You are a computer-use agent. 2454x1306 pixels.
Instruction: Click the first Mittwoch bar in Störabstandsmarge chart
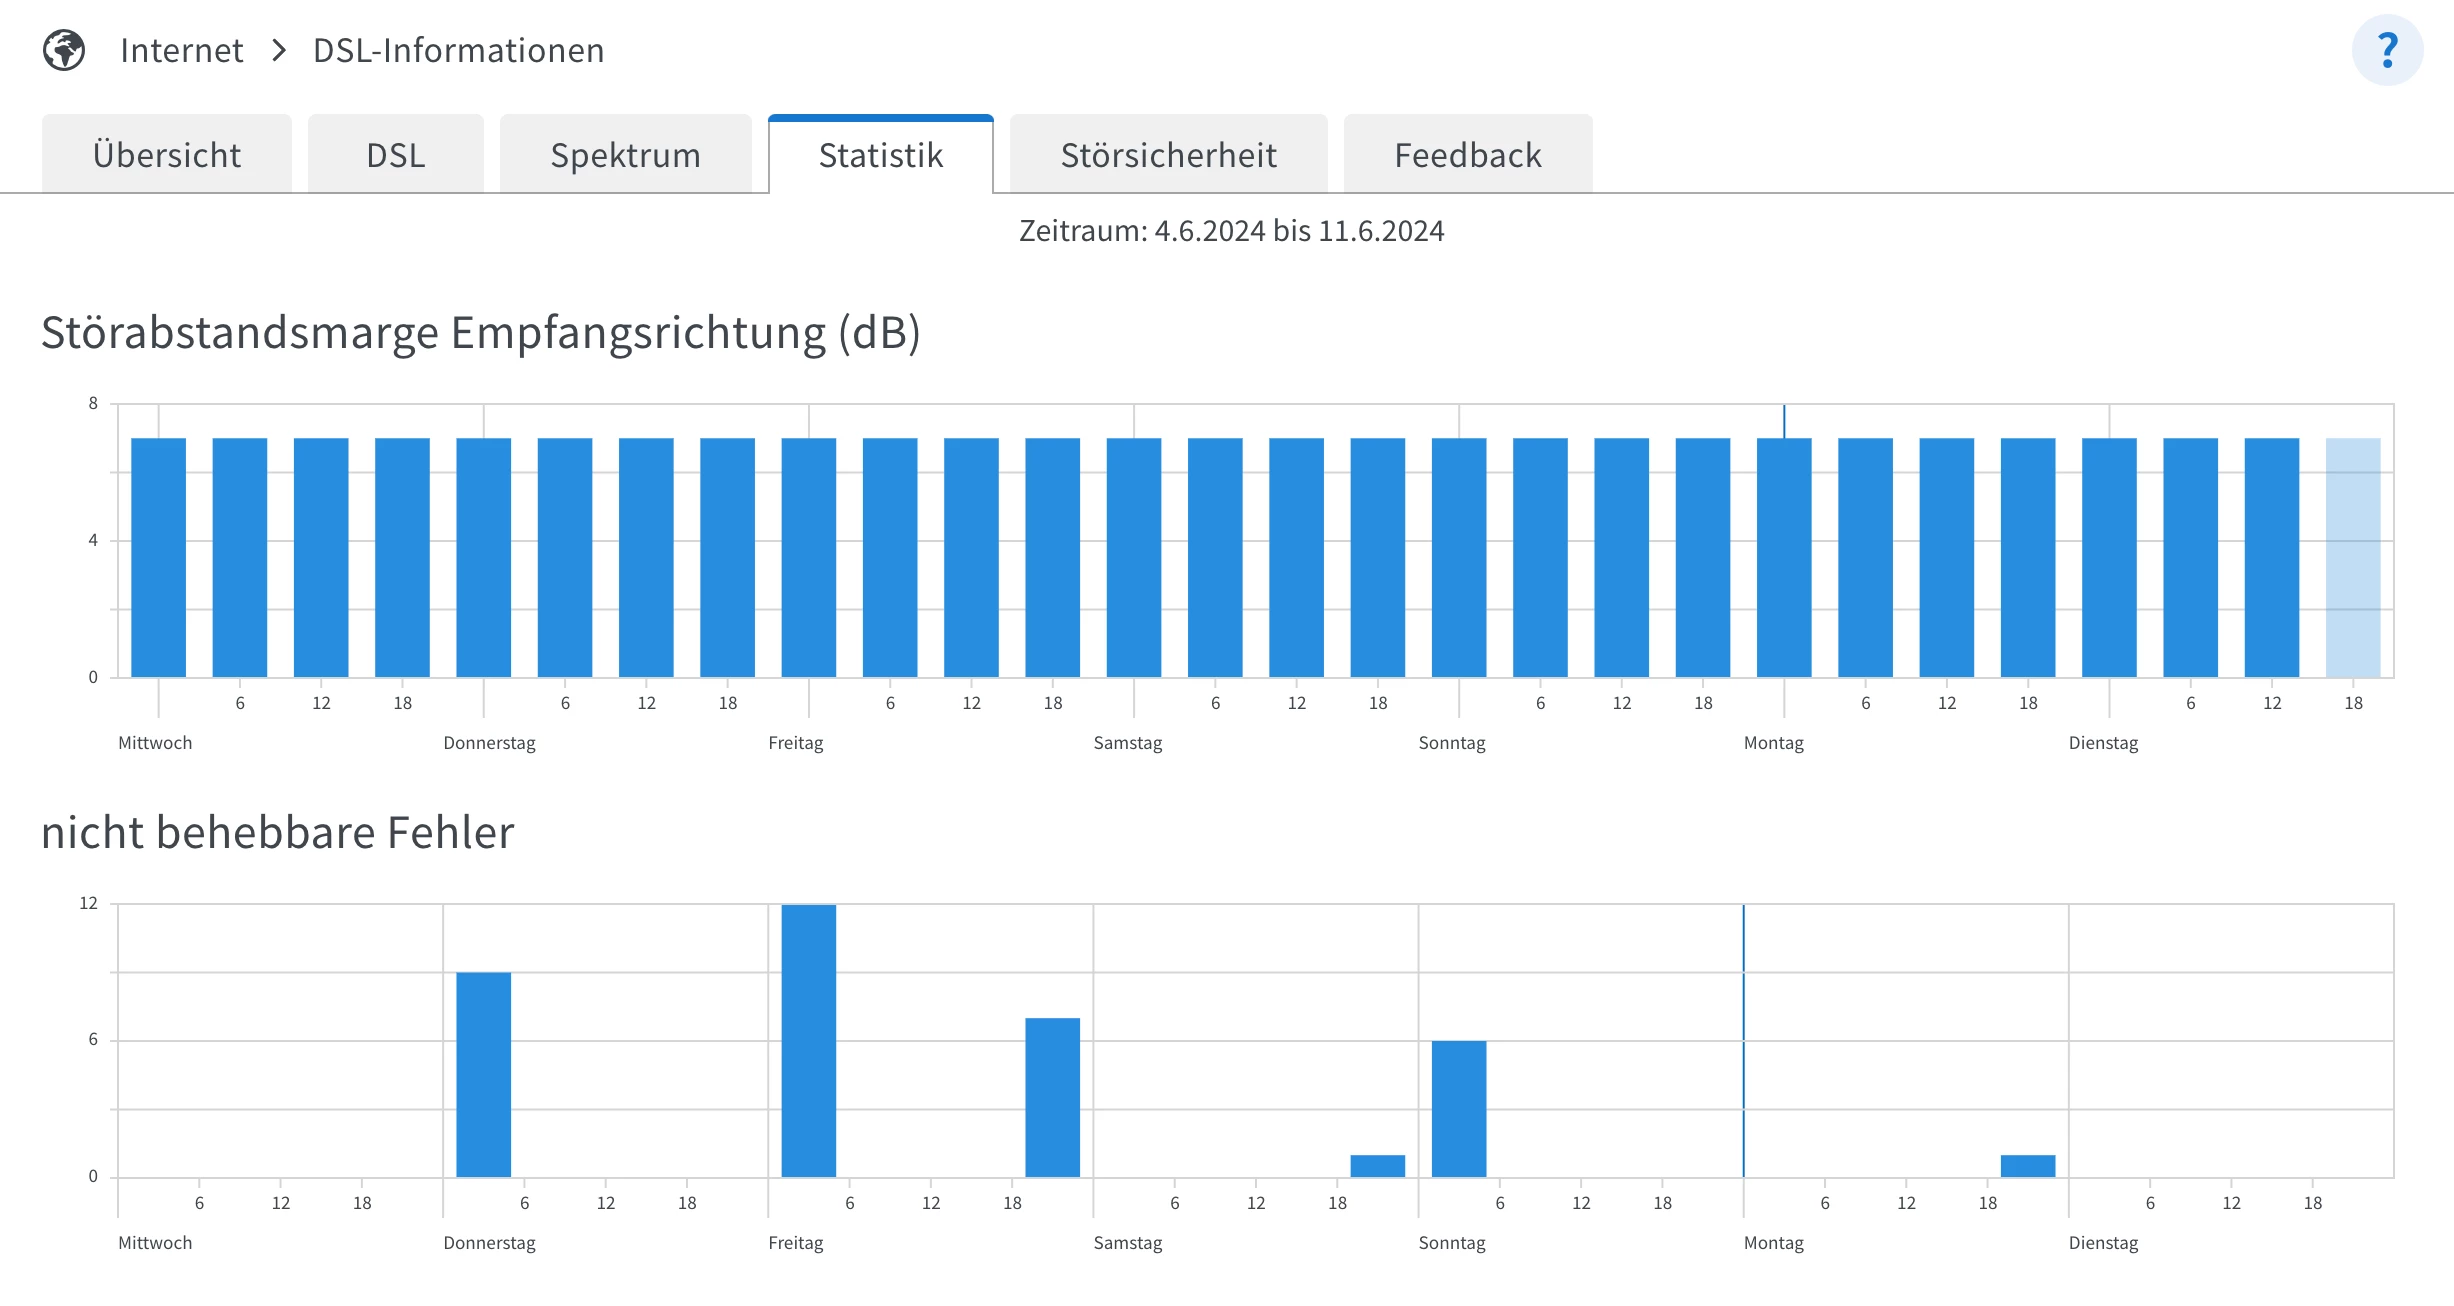tap(158, 557)
